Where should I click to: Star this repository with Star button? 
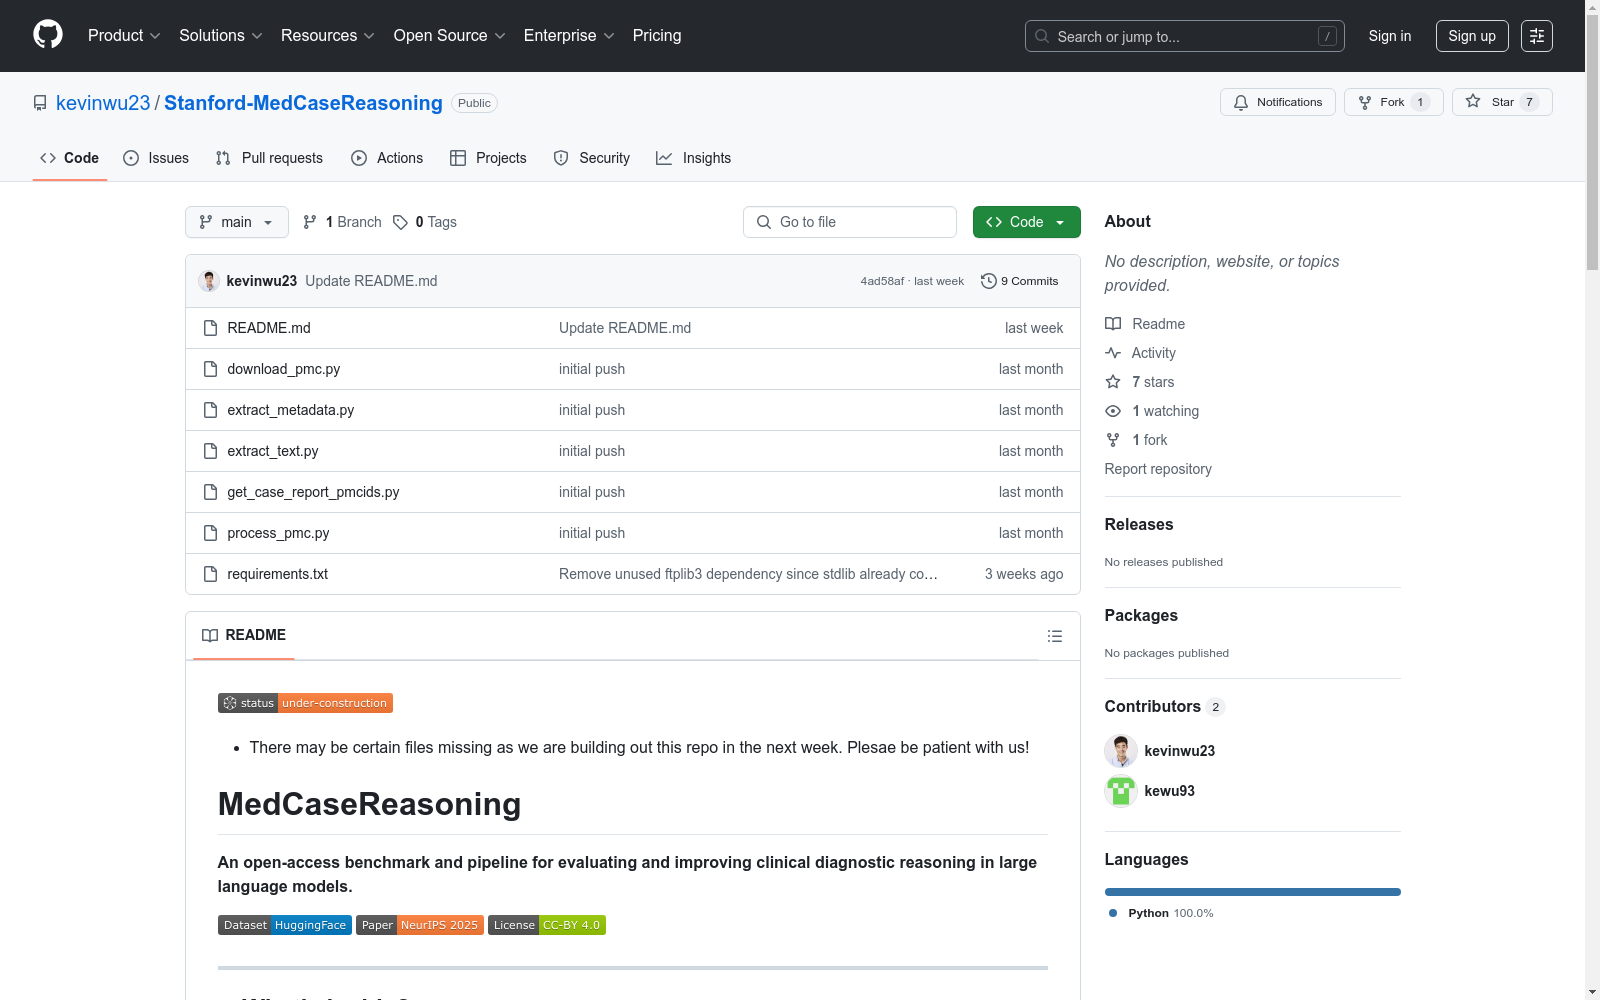pos(1502,102)
